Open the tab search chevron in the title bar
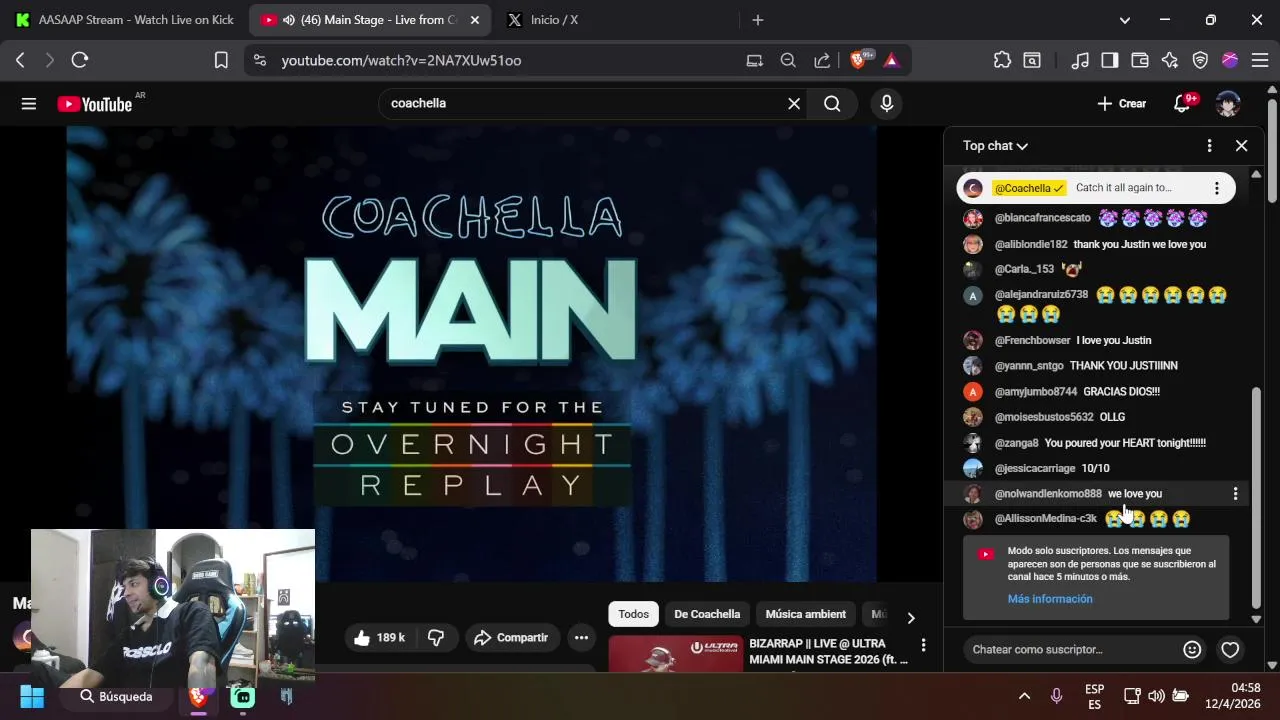Screen dimensions: 1280x720 (1124, 20)
